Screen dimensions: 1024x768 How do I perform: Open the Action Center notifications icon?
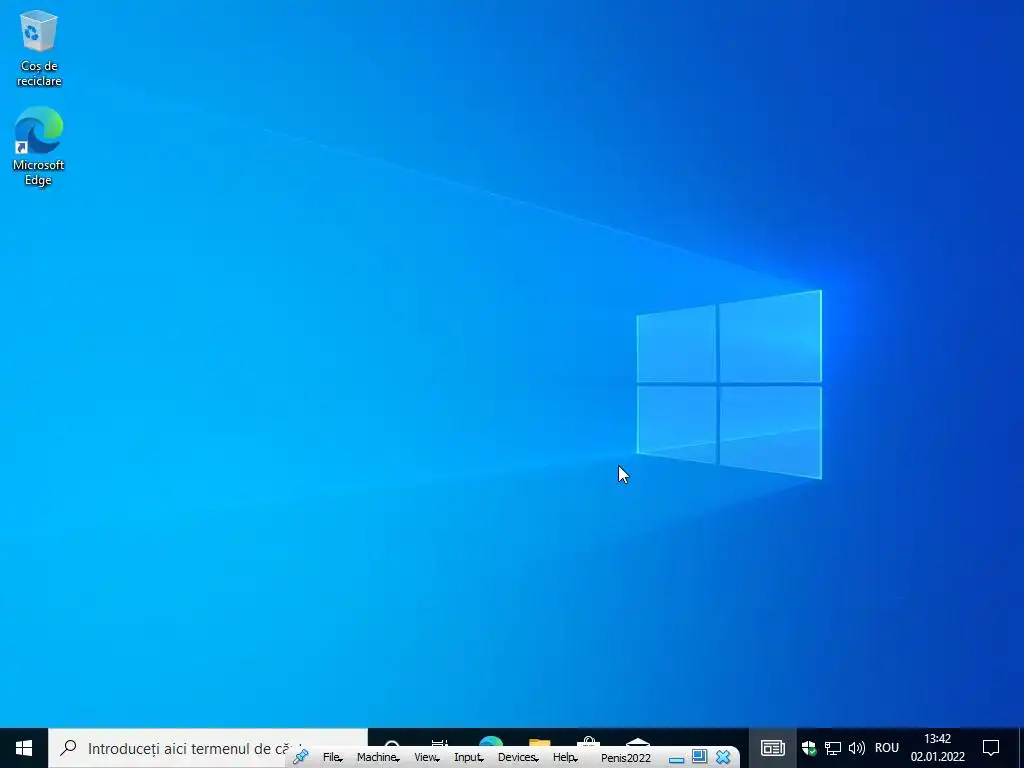pyautogui.click(x=991, y=748)
